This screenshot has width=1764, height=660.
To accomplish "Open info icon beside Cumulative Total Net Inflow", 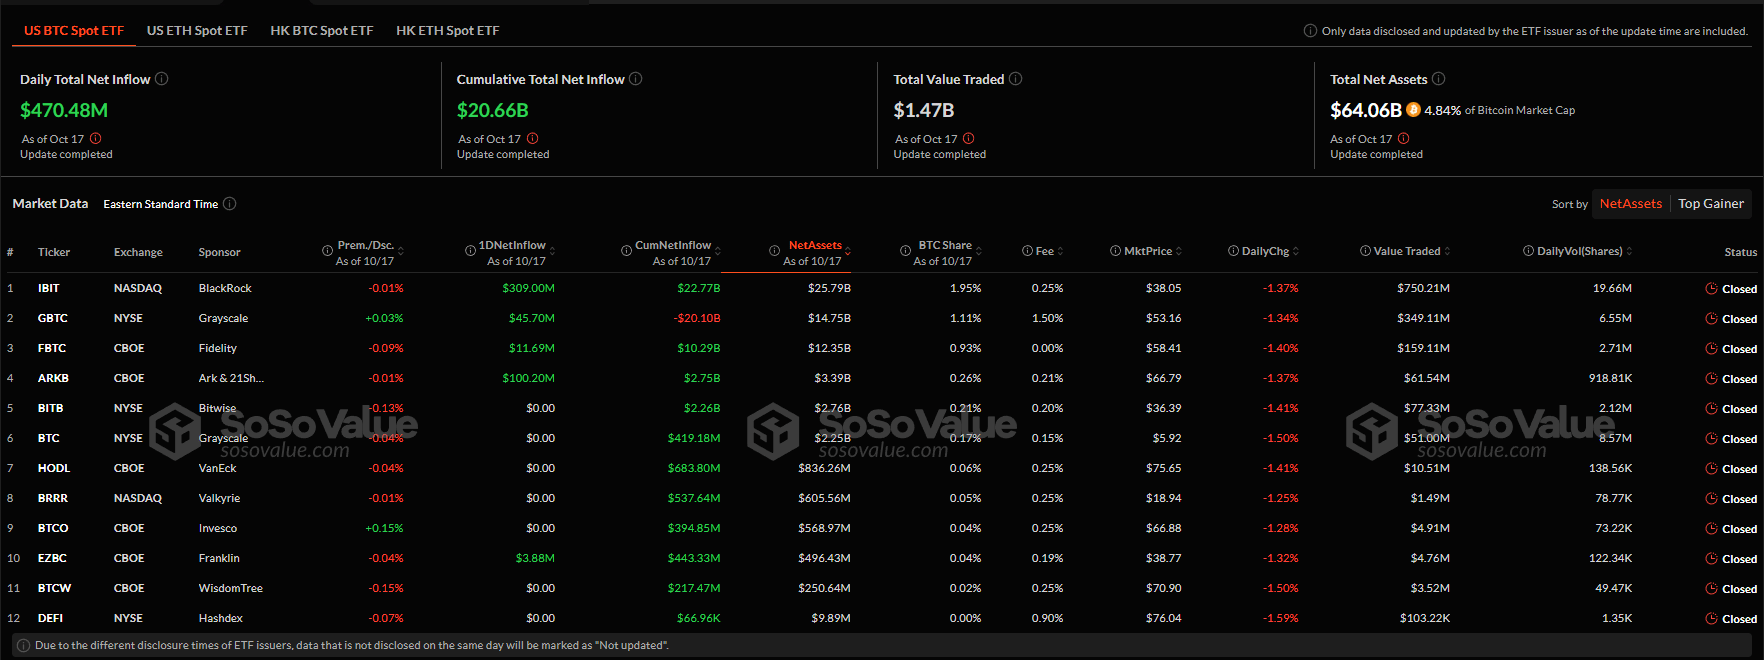I will click(x=636, y=79).
